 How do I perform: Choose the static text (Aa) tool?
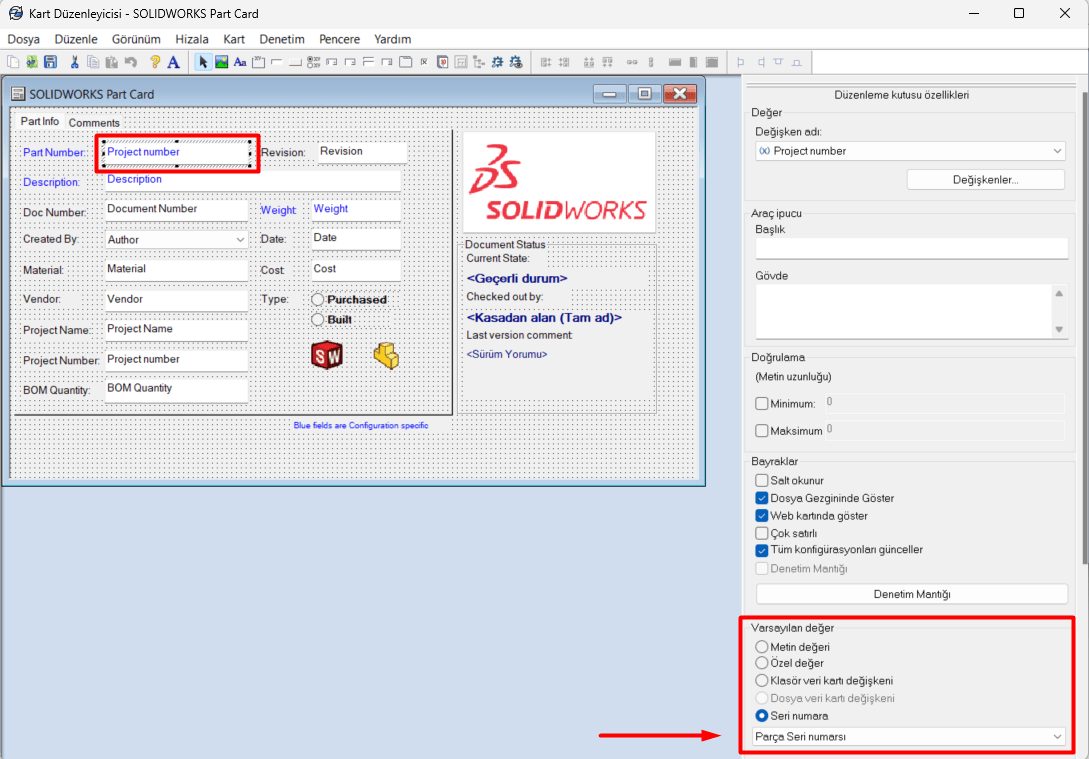(240, 62)
